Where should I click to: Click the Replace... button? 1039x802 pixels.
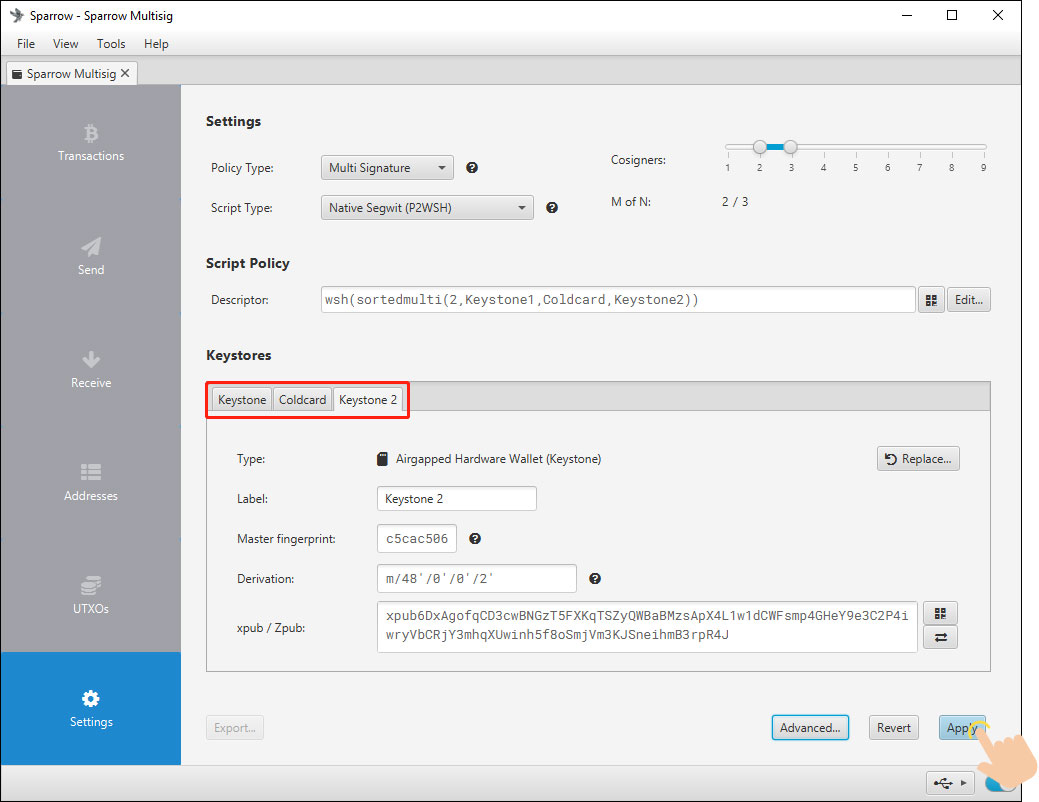coord(918,459)
